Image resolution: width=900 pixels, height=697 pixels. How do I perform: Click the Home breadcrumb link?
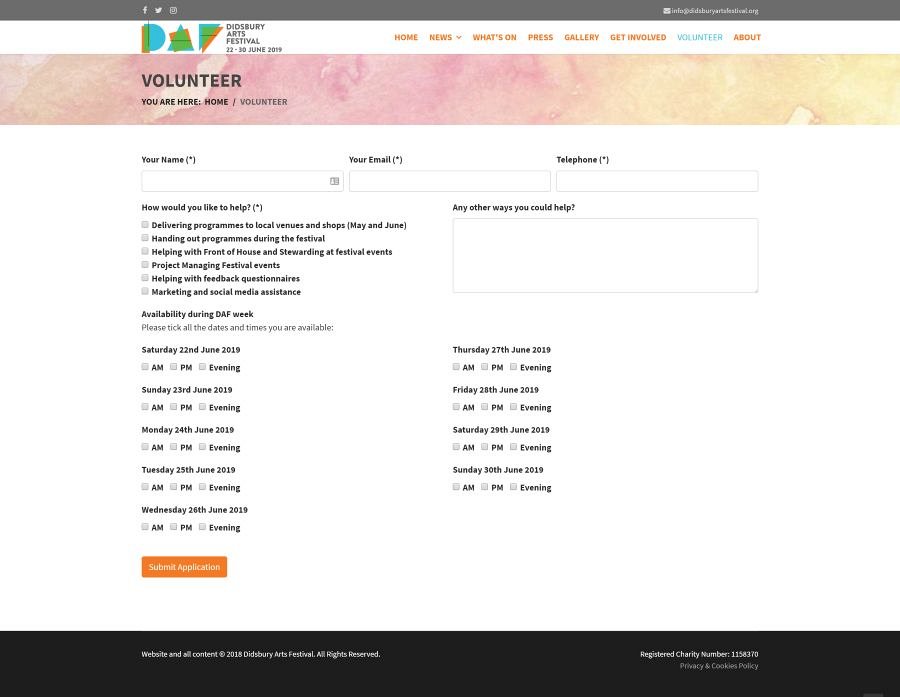216,102
